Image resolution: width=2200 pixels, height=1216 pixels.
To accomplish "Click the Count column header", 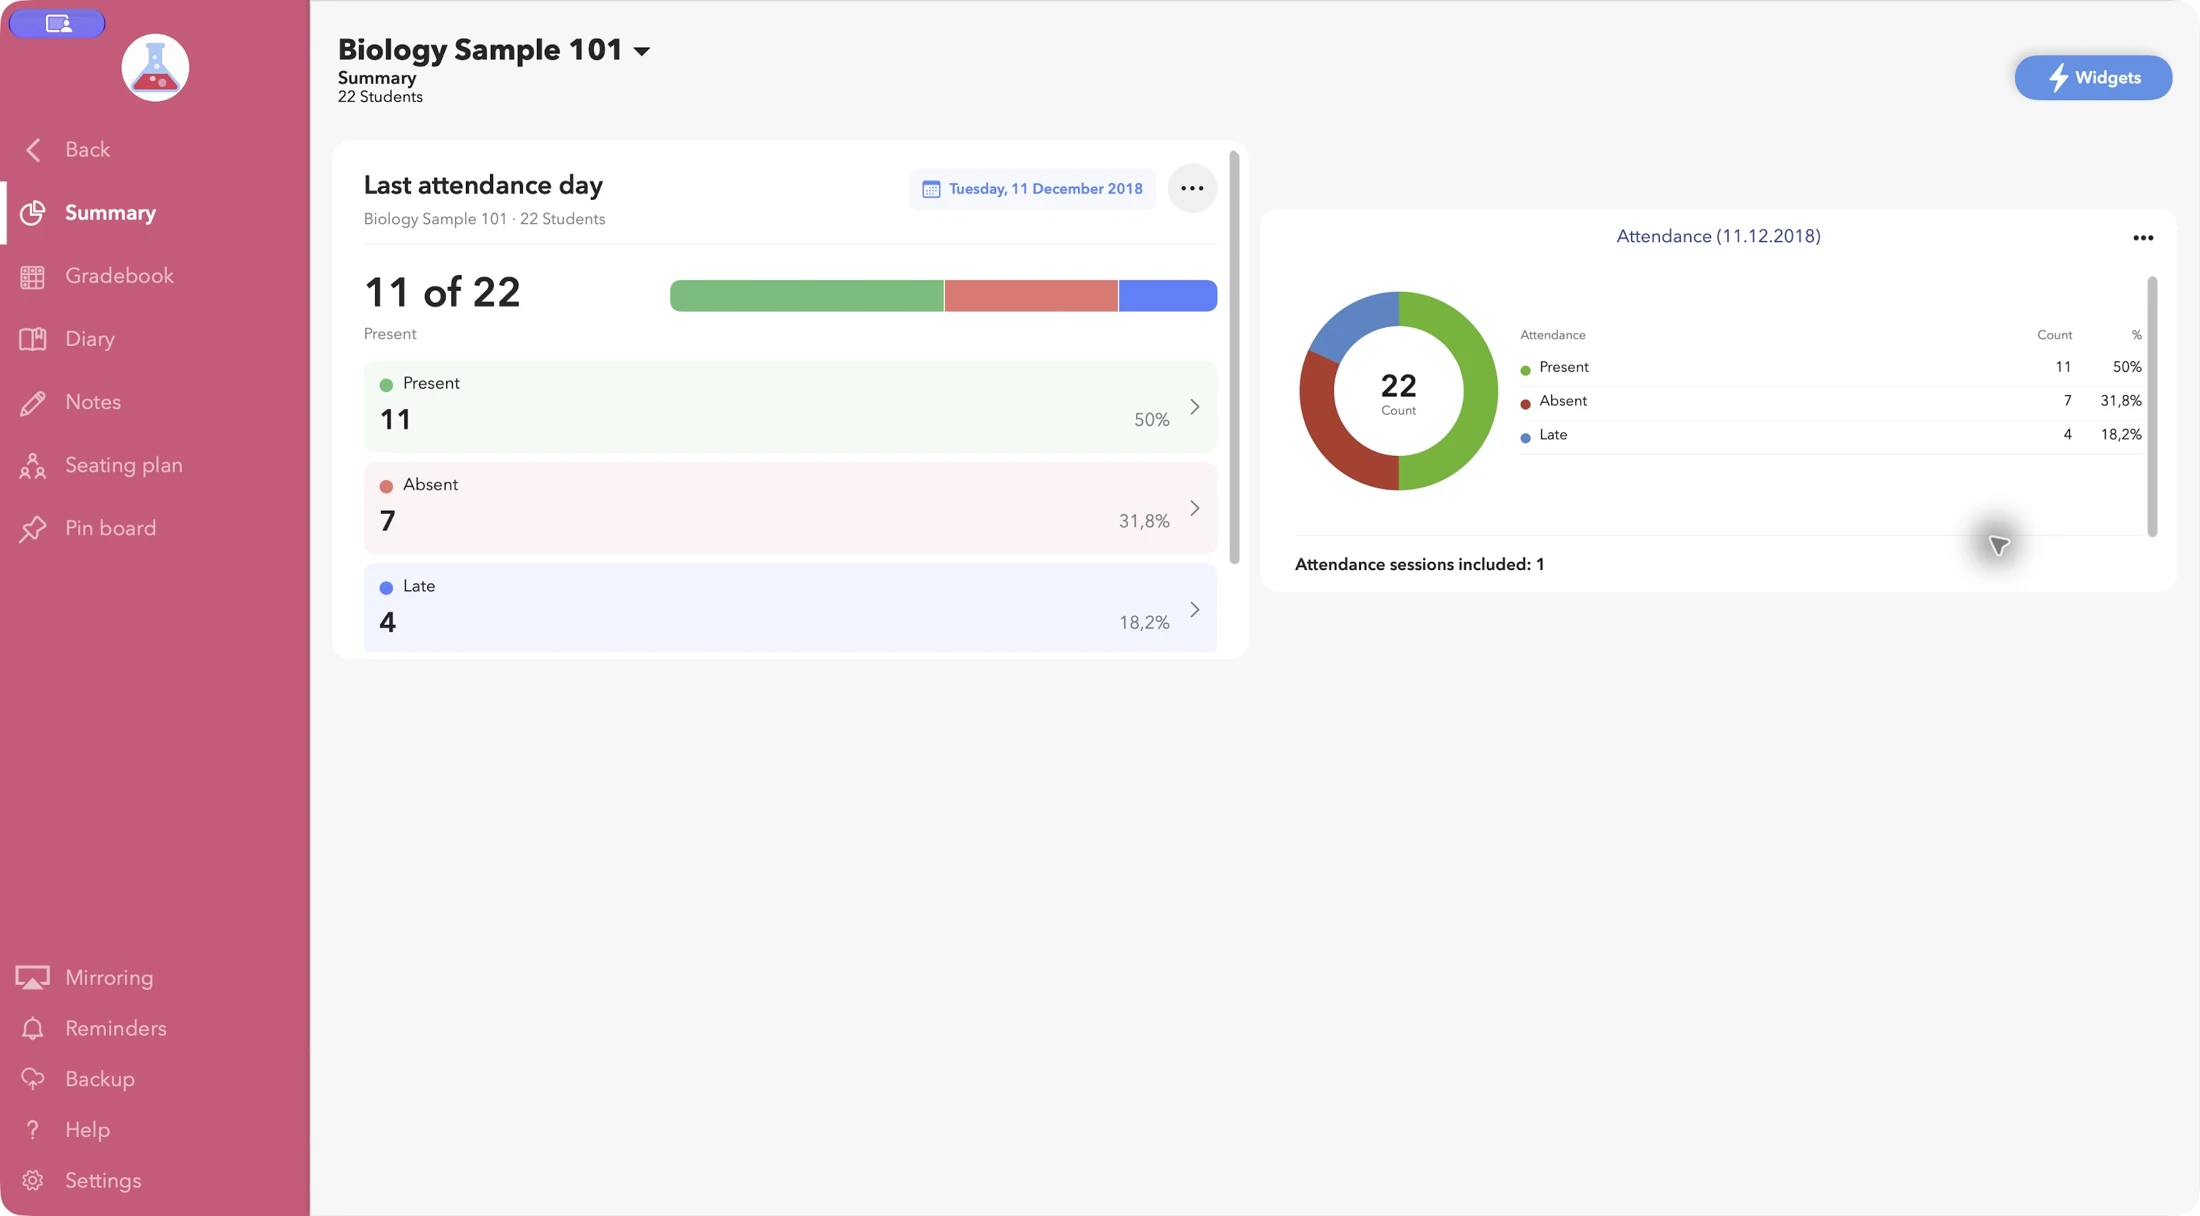I will coord(2054,335).
